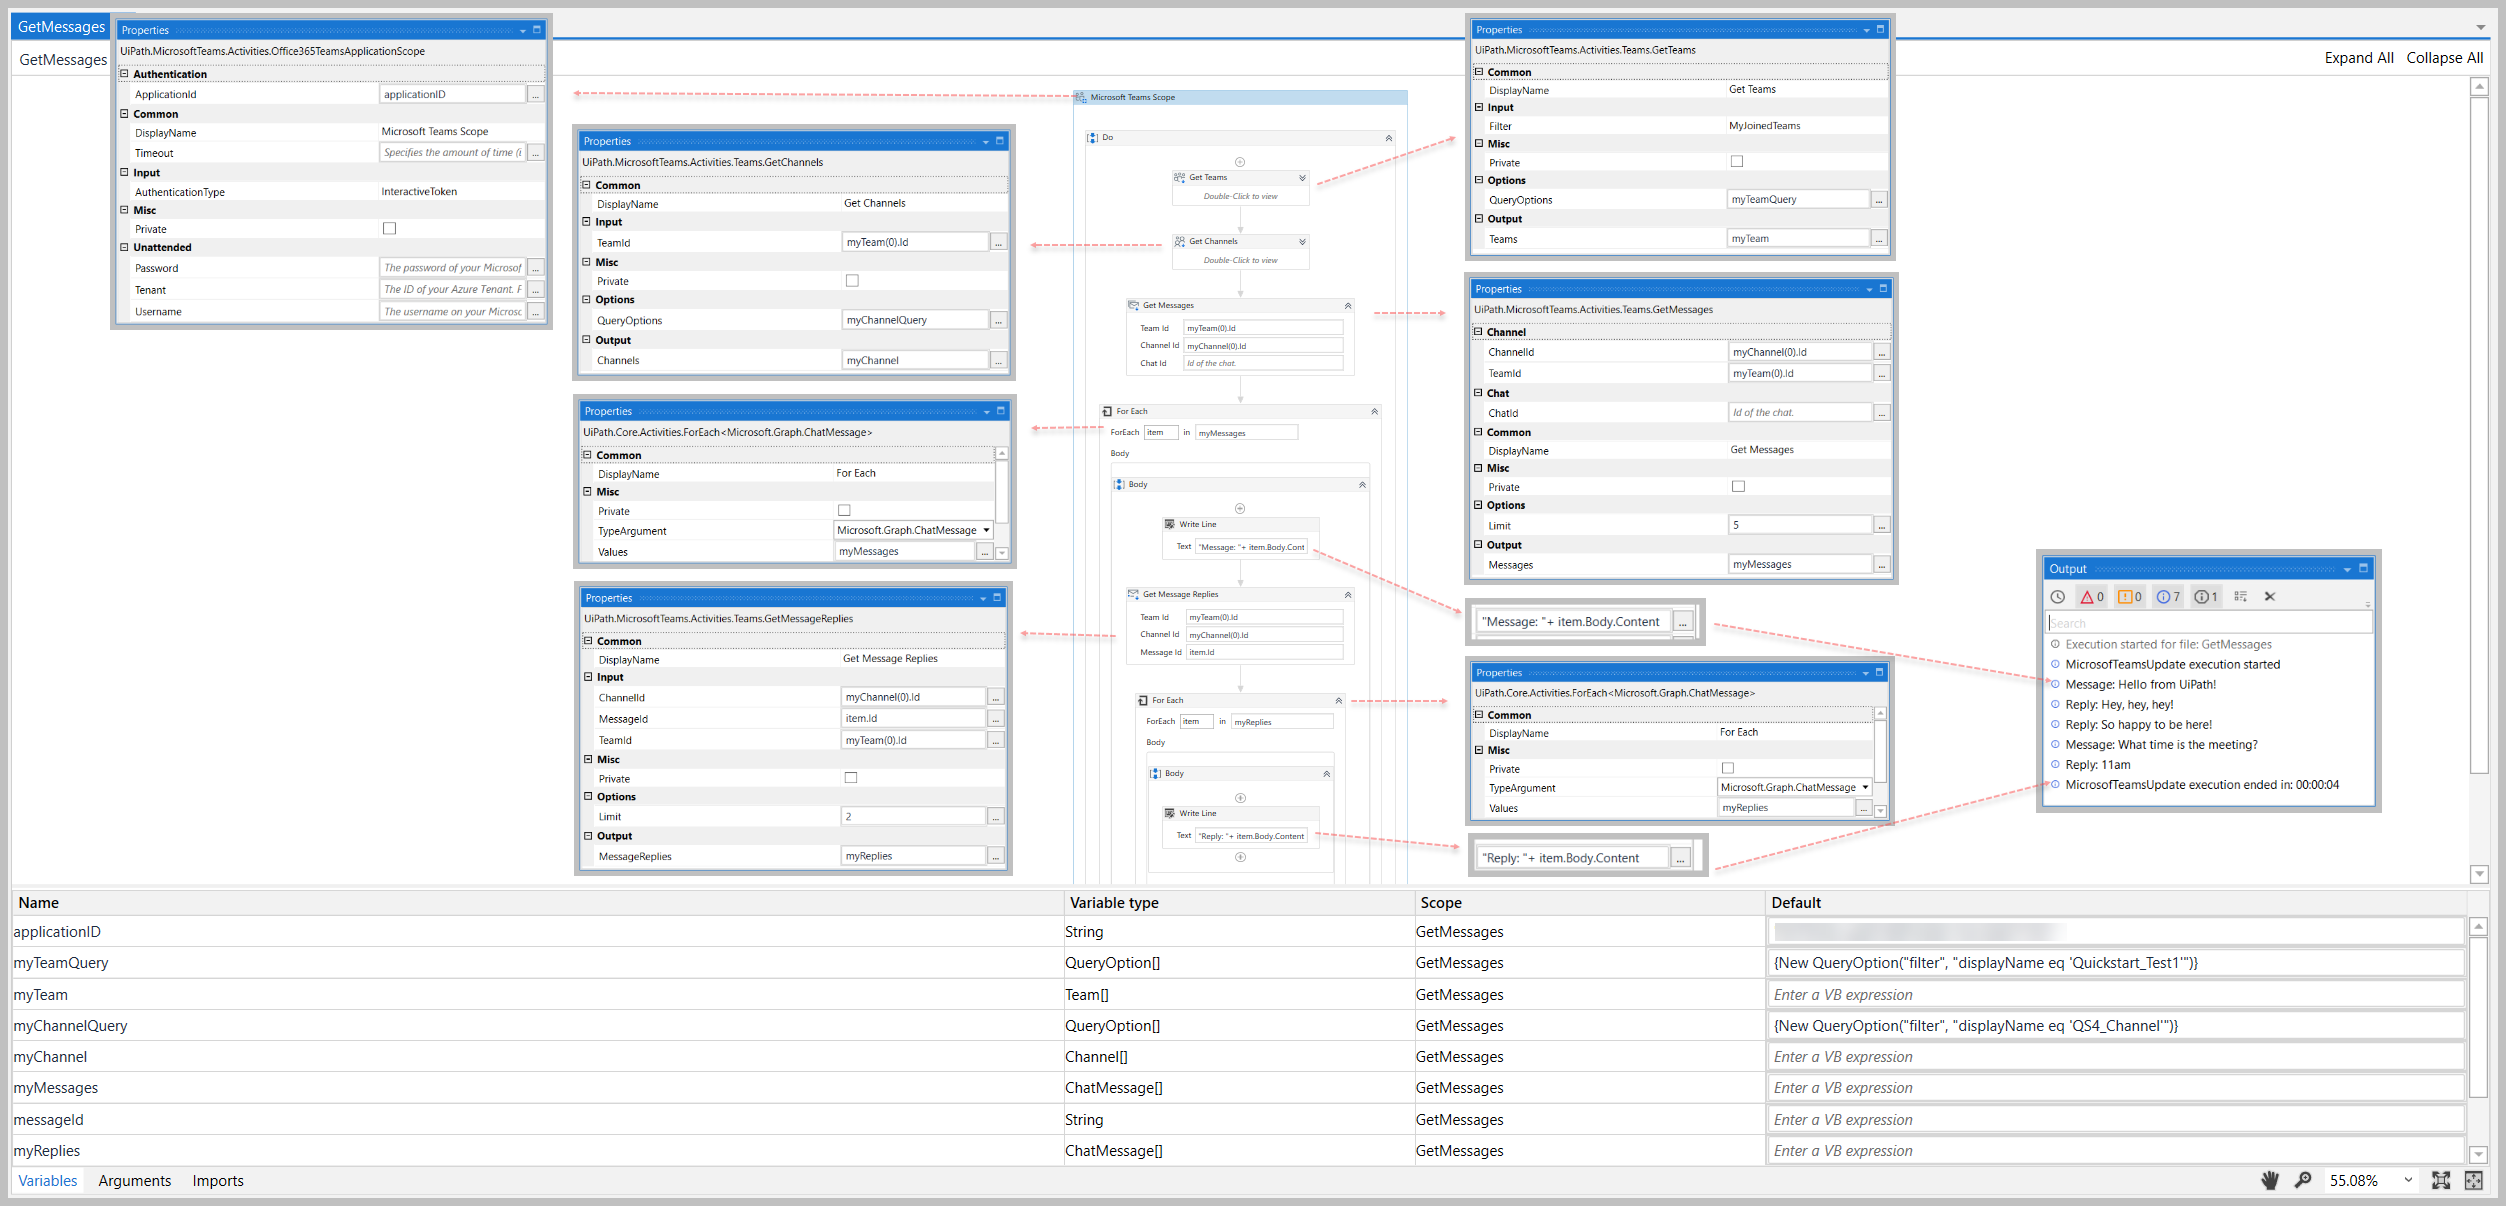Toggle Private checkbox in GetTeams properties
The image size is (2506, 1206).
(x=1737, y=162)
